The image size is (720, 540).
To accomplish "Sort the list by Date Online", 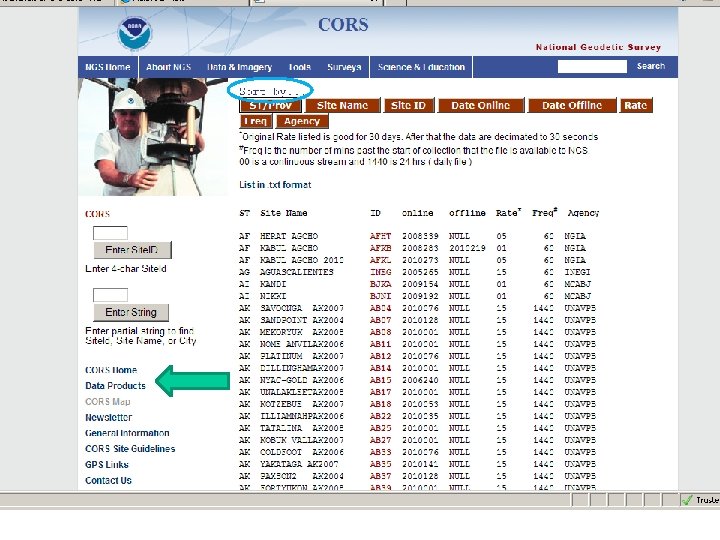I will 481,105.
